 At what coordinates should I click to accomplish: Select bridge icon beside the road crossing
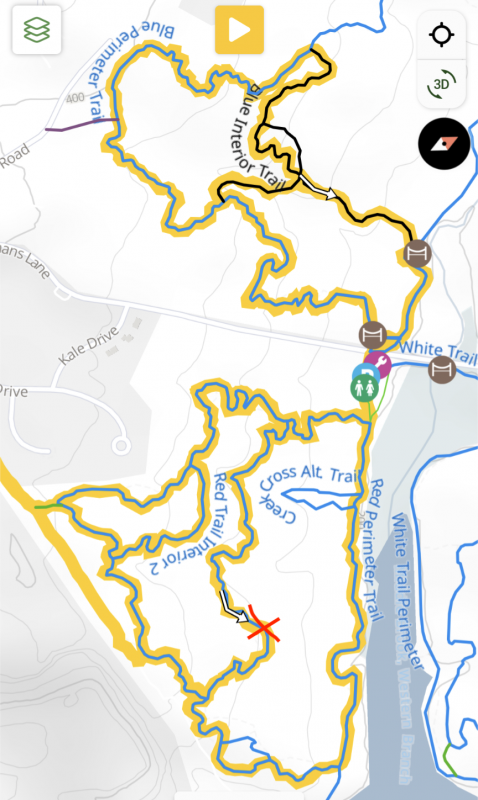coord(373,335)
